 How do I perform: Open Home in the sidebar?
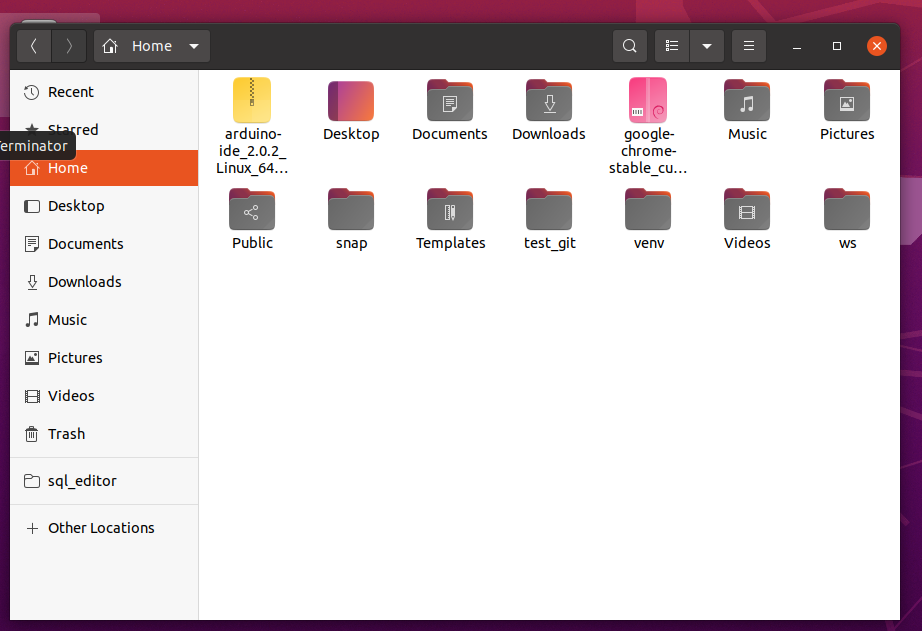pyautogui.click(x=104, y=168)
